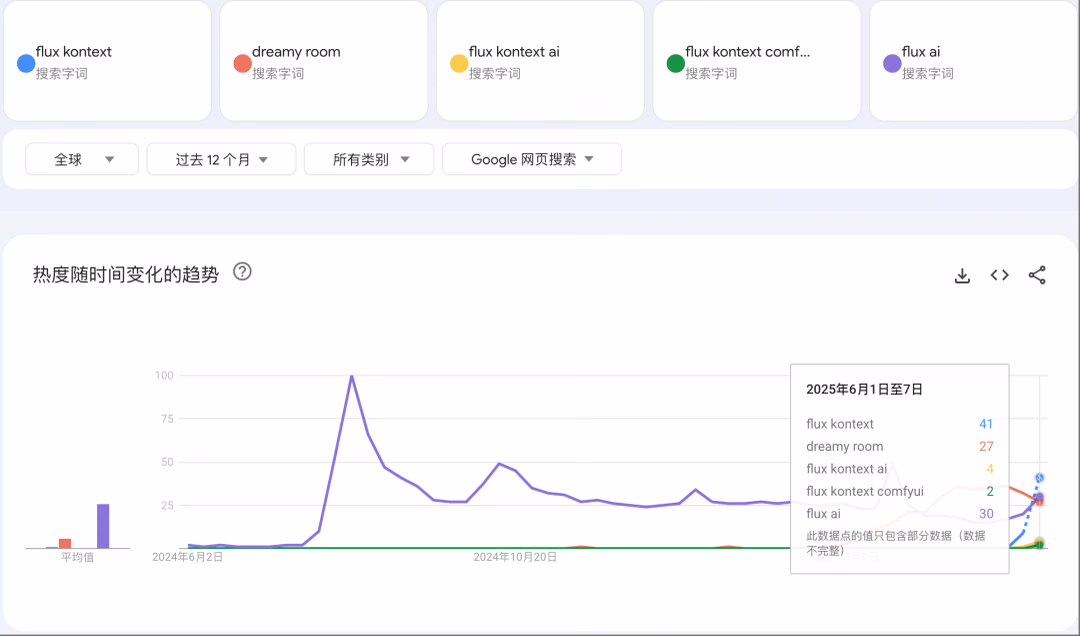Click the 2024年10月20日 axis label
Viewport: 1080px width, 636px height.
(515, 557)
